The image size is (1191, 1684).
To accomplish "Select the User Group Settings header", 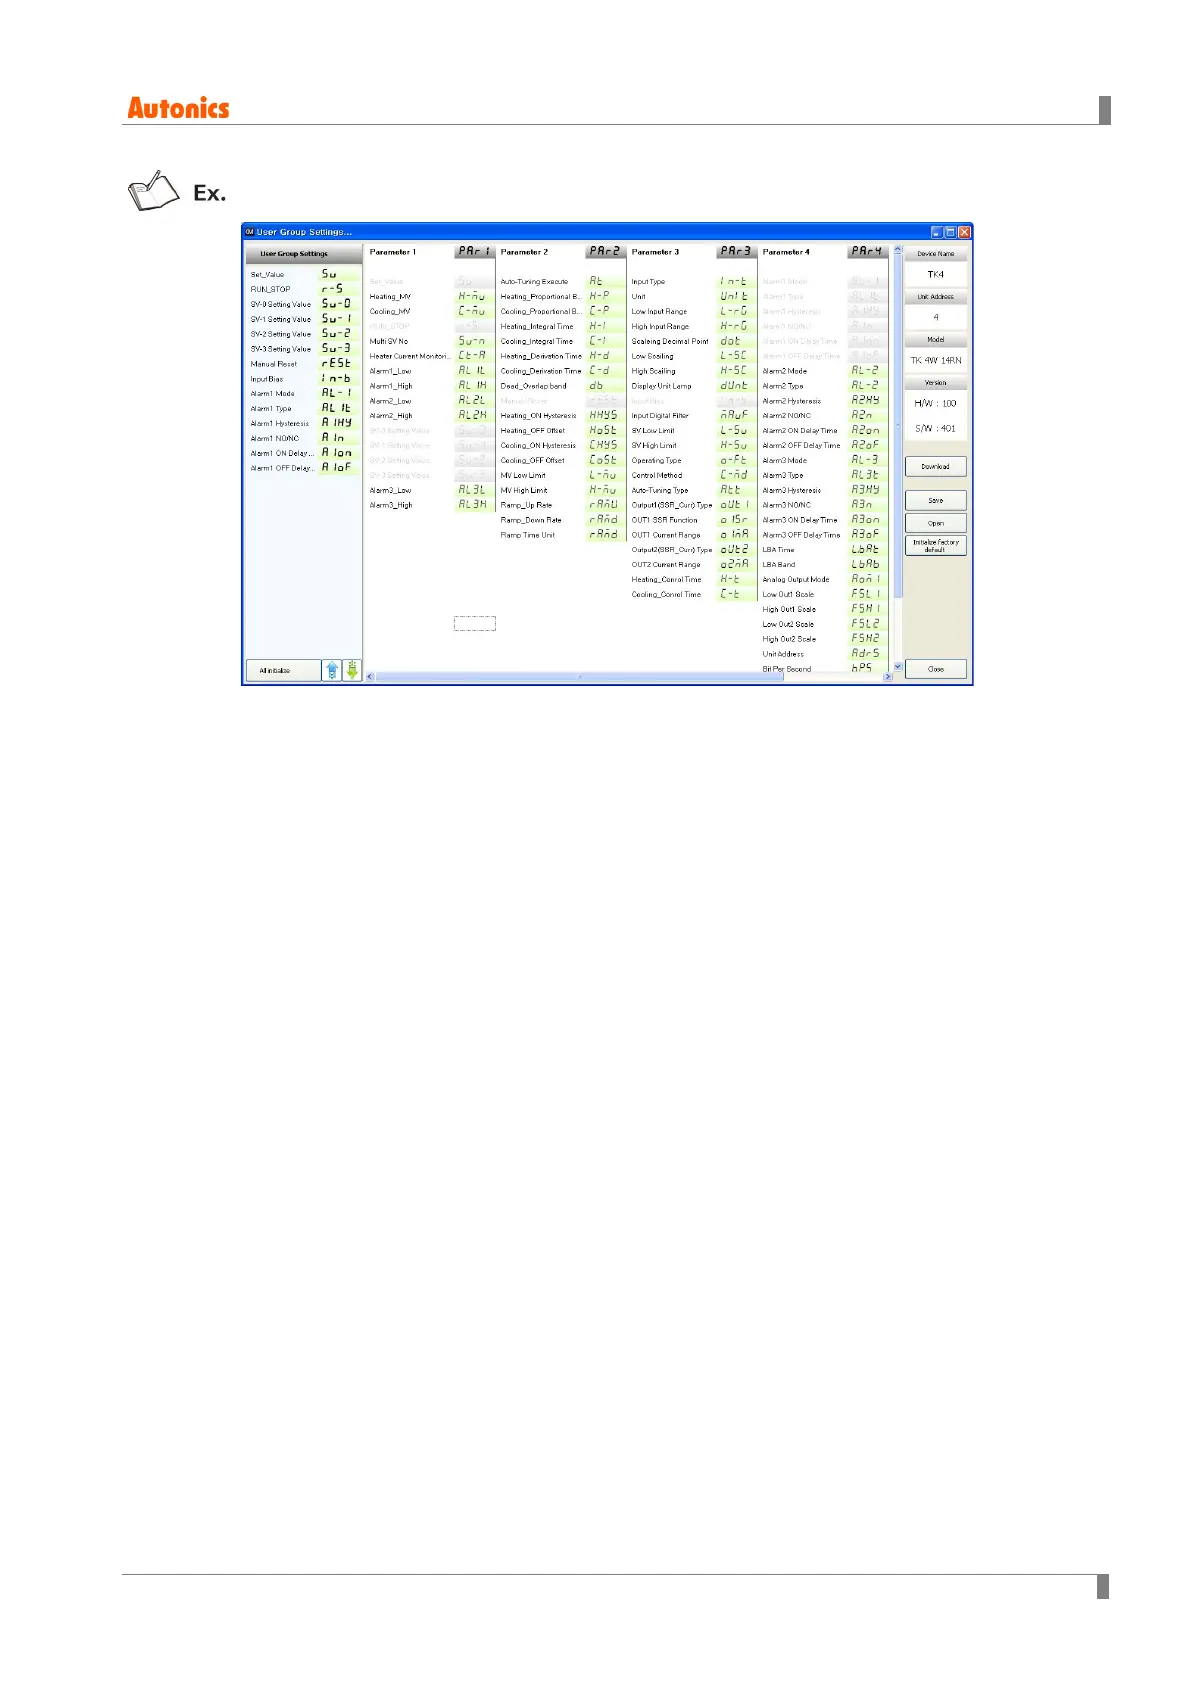I will (x=303, y=254).
